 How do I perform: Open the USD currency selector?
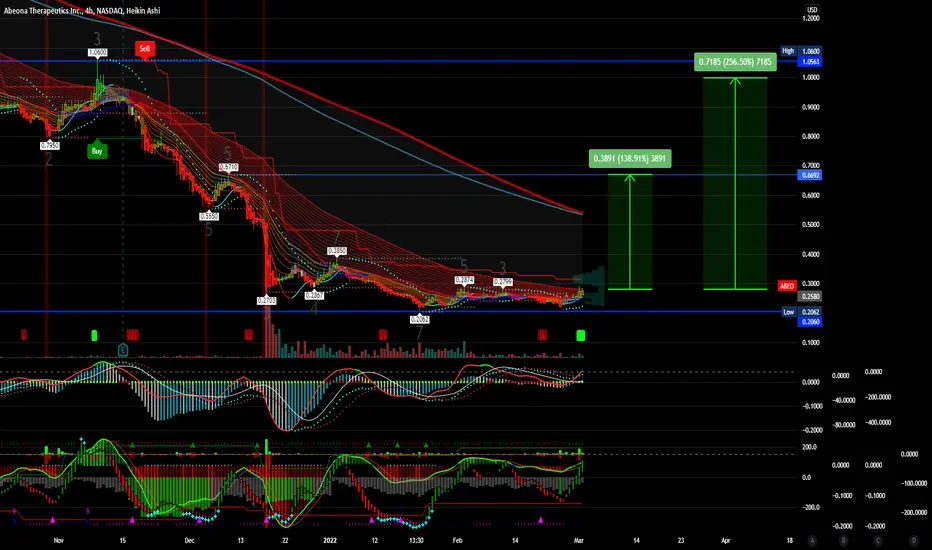click(x=811, y=10)
